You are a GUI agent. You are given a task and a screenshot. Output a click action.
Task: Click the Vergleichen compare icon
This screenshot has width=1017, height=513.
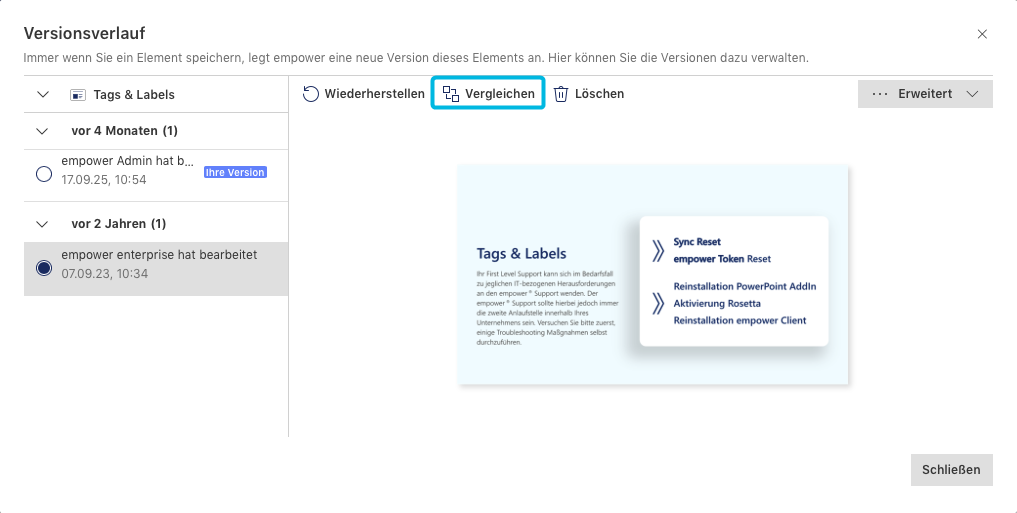451,94
